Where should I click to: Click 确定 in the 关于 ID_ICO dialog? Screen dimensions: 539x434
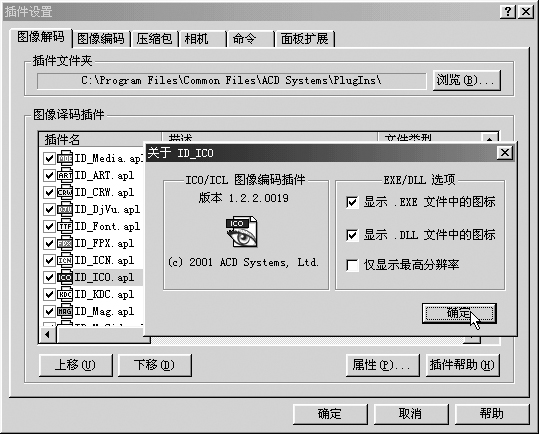[x=459, y=313]
